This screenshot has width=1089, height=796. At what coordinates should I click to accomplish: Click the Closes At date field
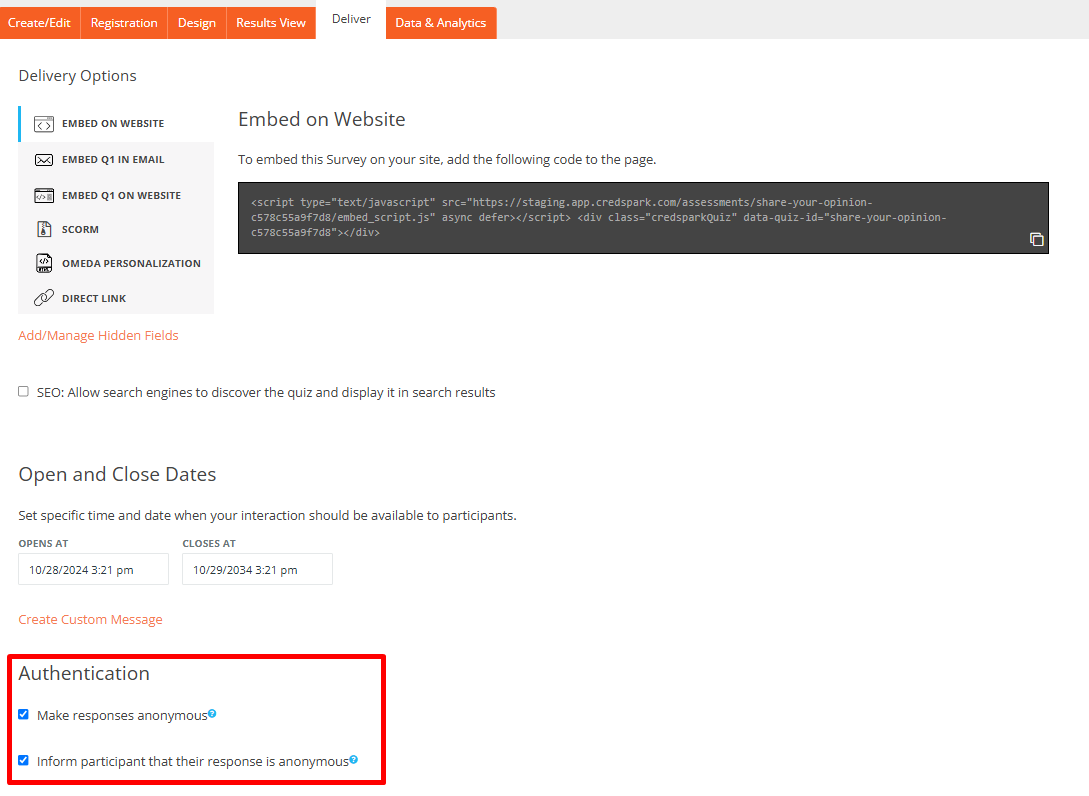[257, 570]
